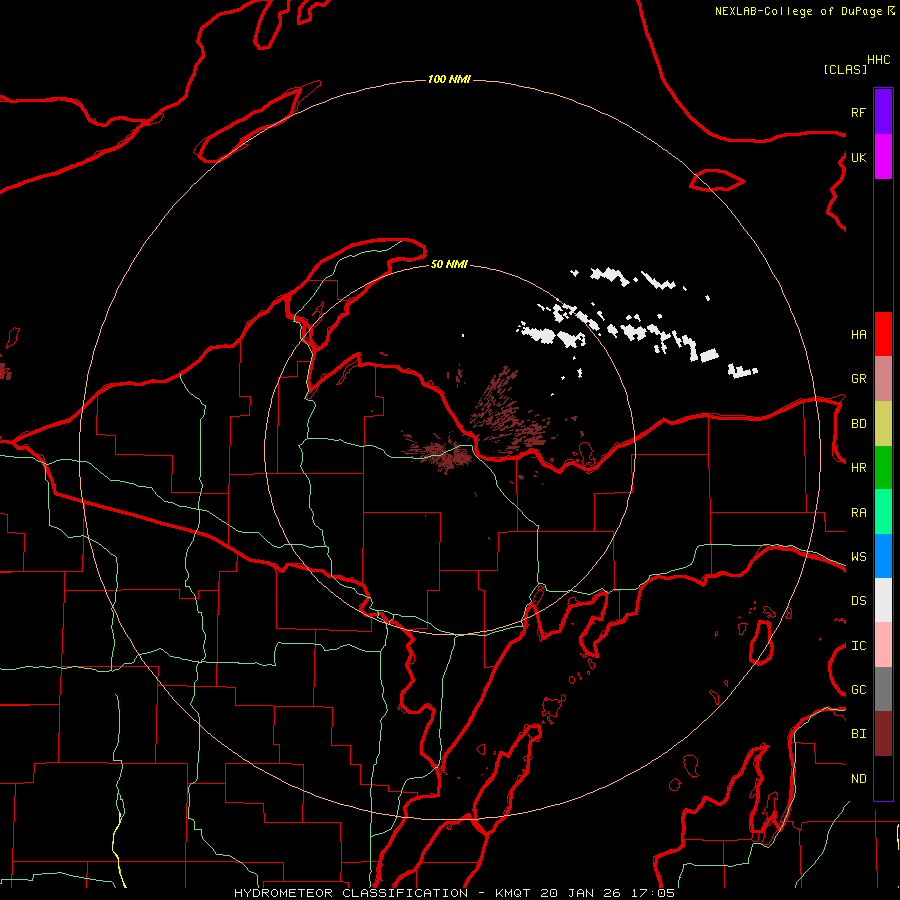Click the DS white legend swatch

click(883, 600)
